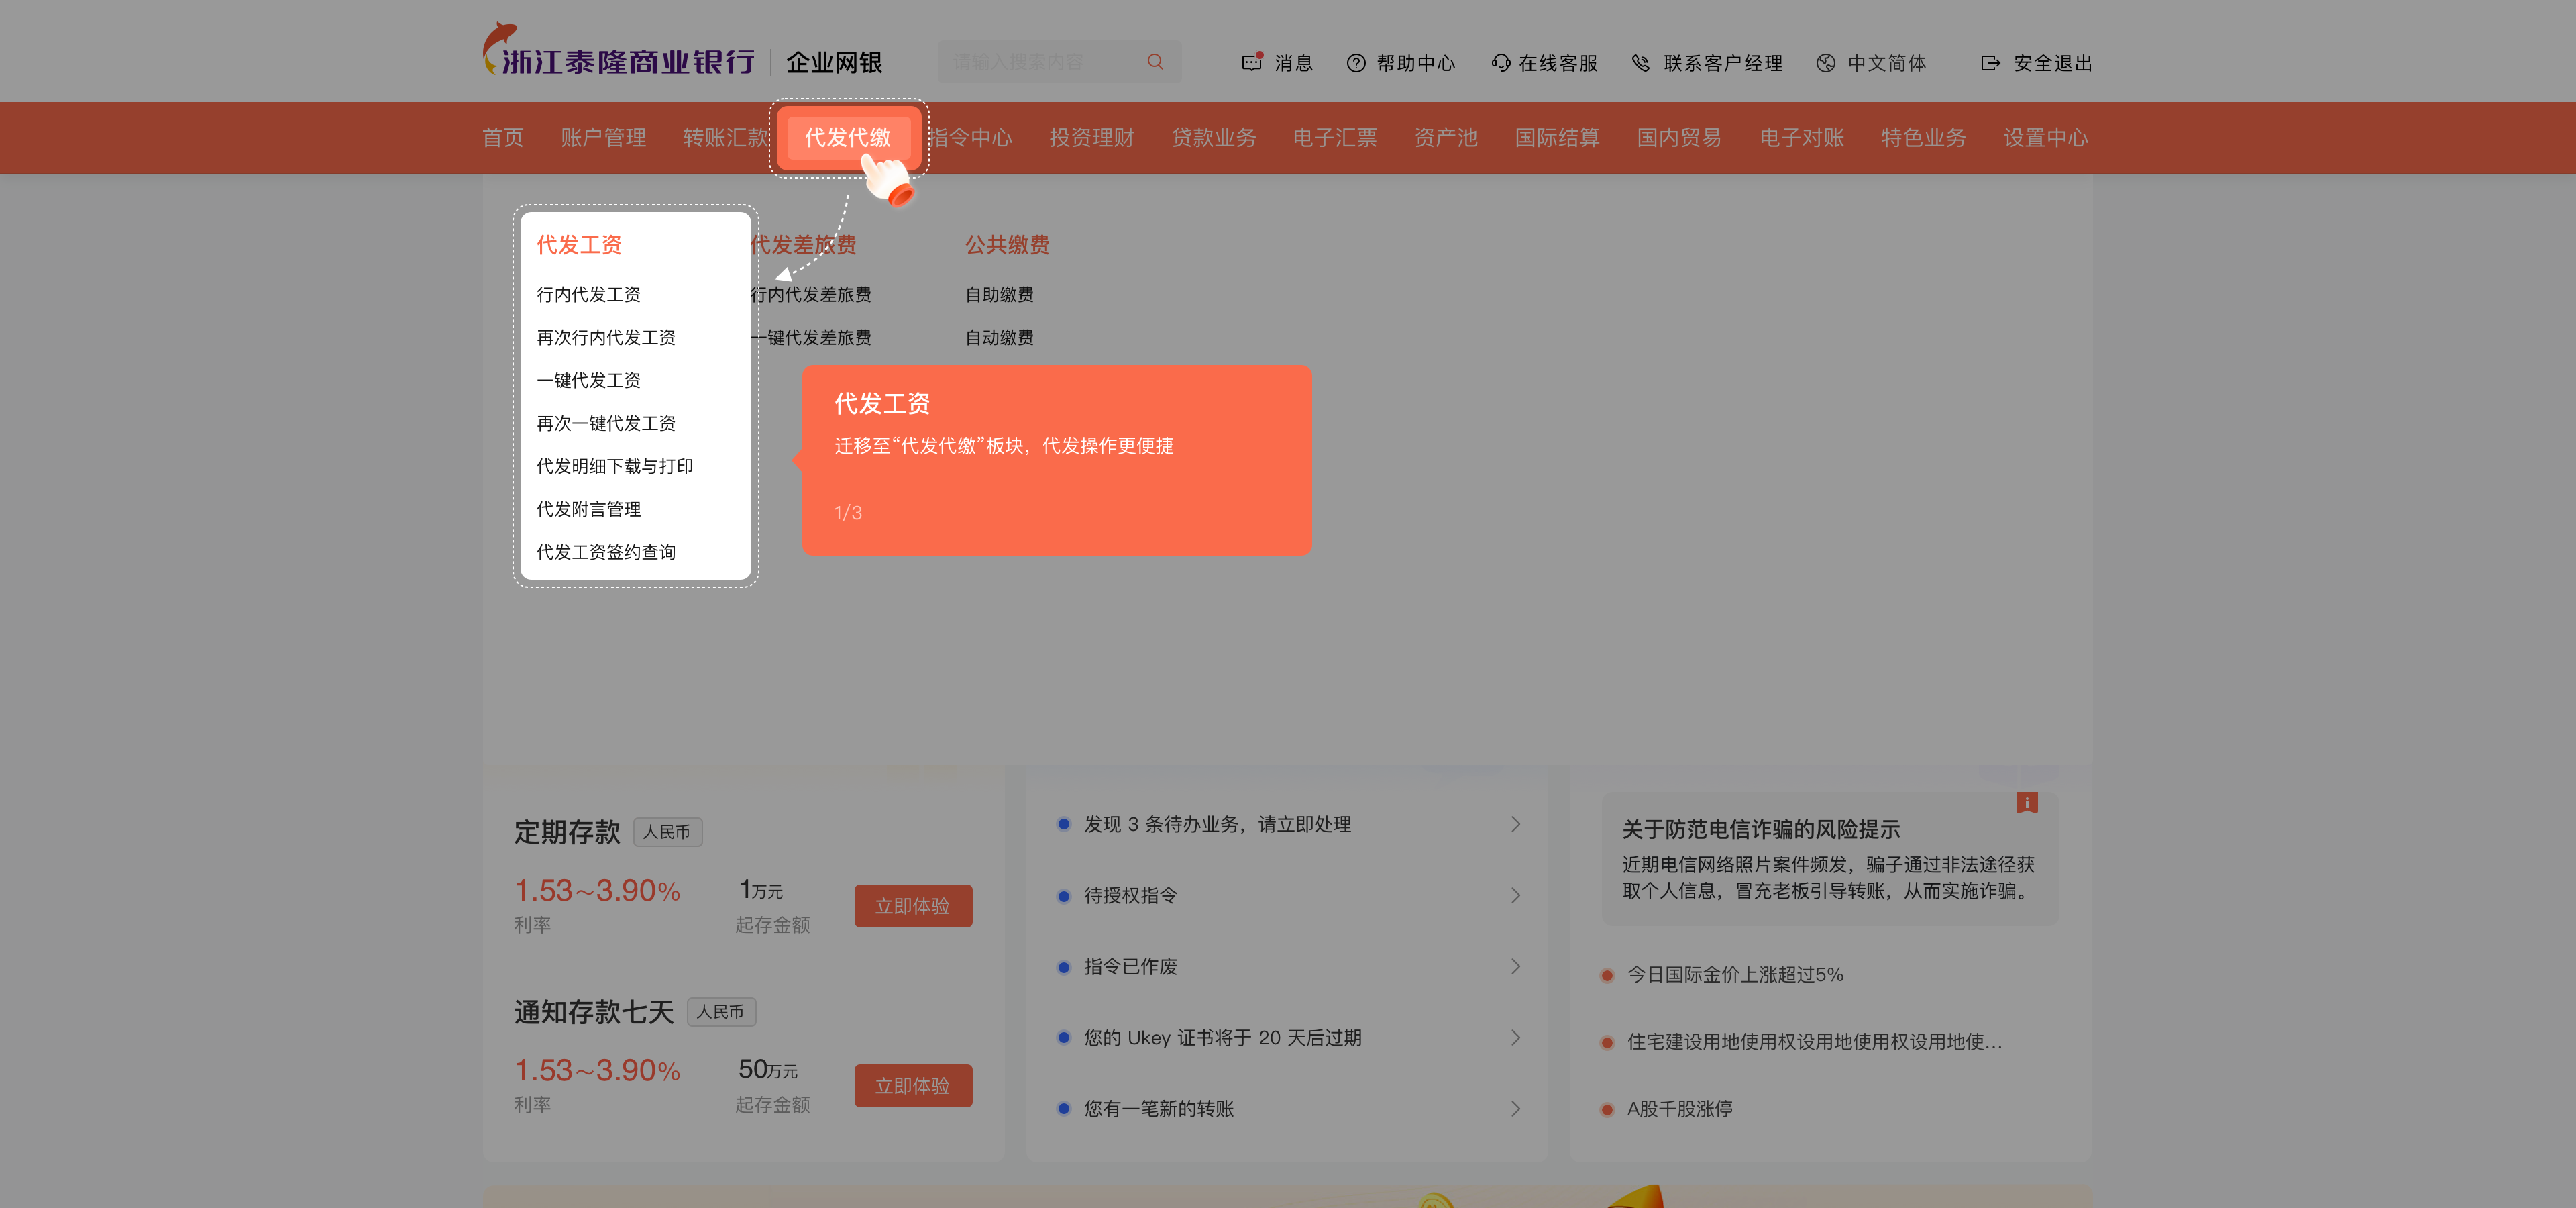Click 立即体验 for 定期存款

click(x=912, y=906)
